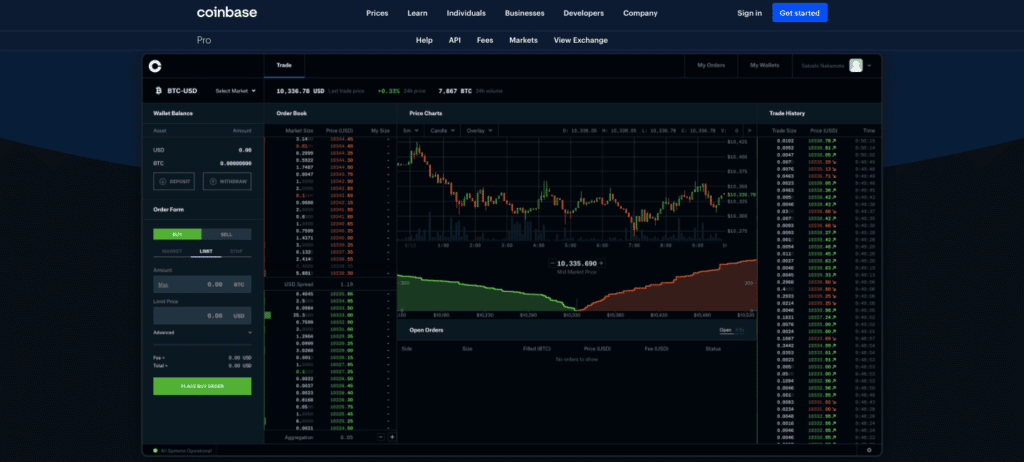Click the Get started button

pyautogui.click(x=800, y=13)
